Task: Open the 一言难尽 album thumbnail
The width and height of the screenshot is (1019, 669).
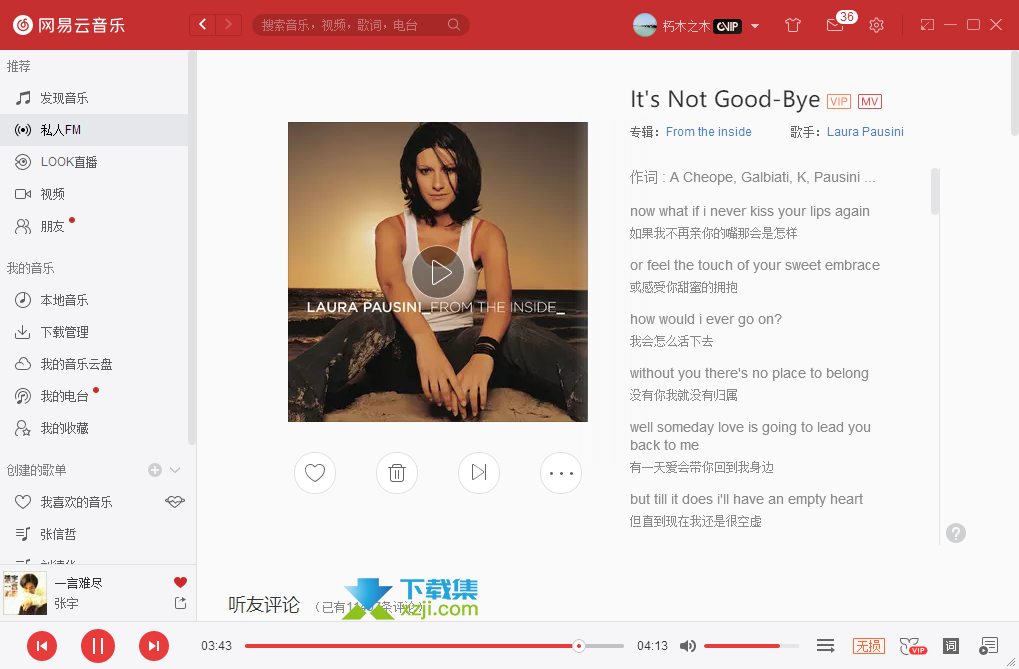Action: (25, 593)
